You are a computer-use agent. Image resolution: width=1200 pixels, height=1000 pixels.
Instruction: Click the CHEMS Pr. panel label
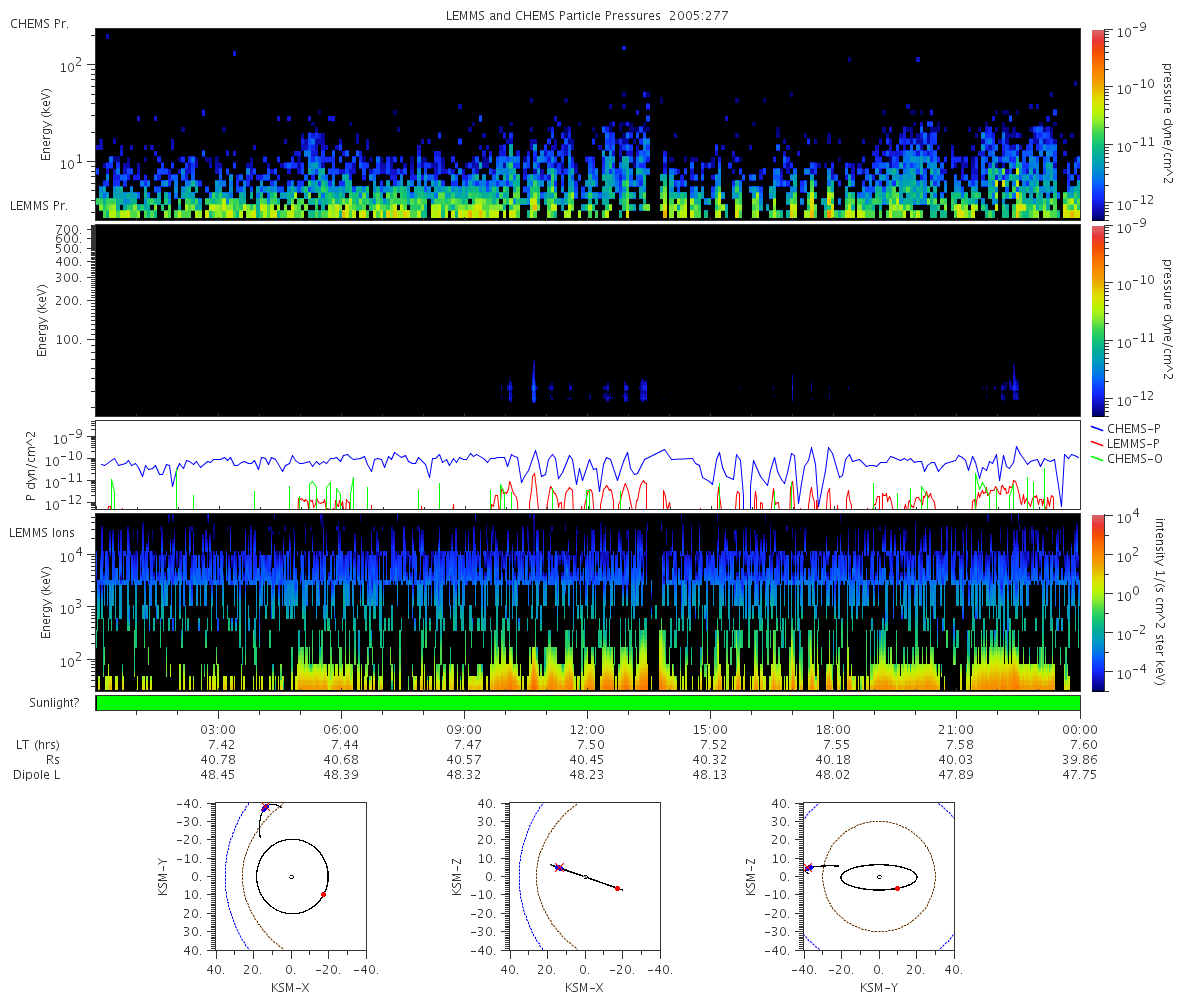point(39,23)
